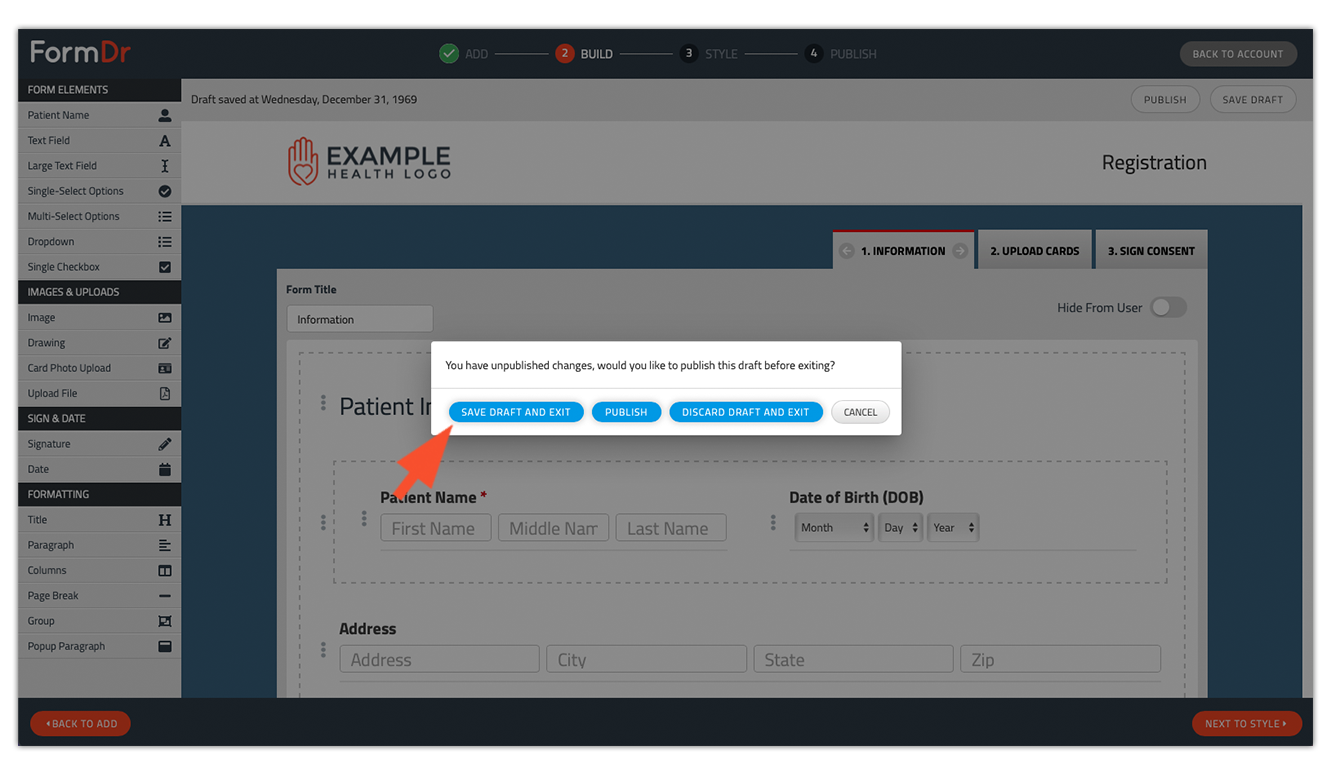
Task: Open the Month dropdown
Action: 833,527
